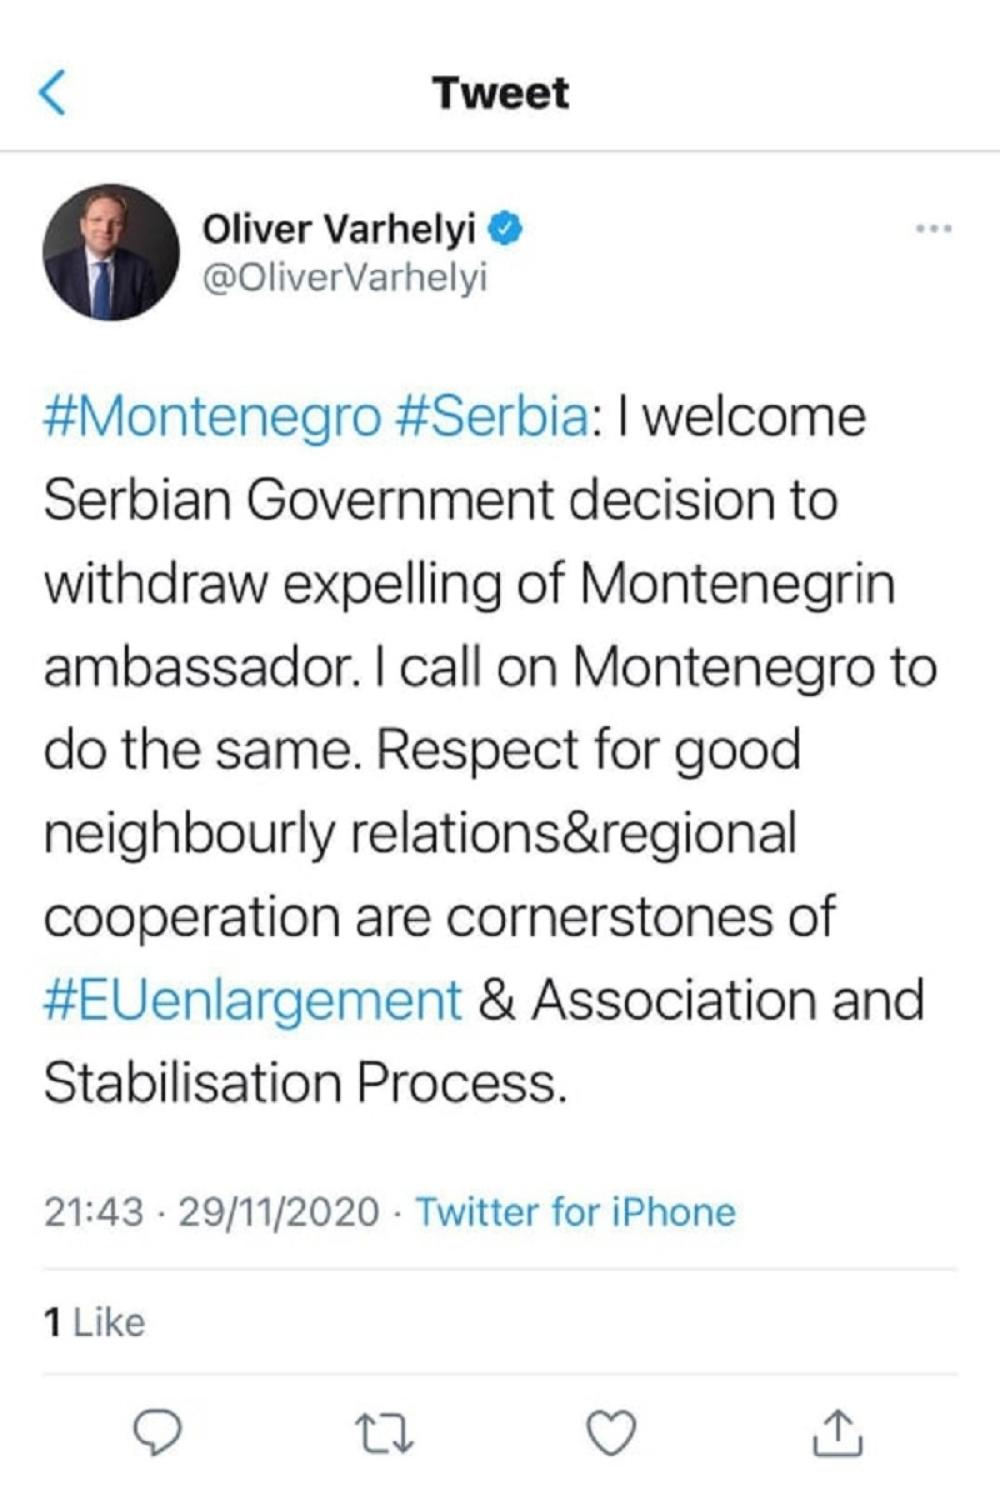Tap the text 'Stabilisation Process.'
The width and height of the screenshot is (1000, 1486).
[305, 1083]
